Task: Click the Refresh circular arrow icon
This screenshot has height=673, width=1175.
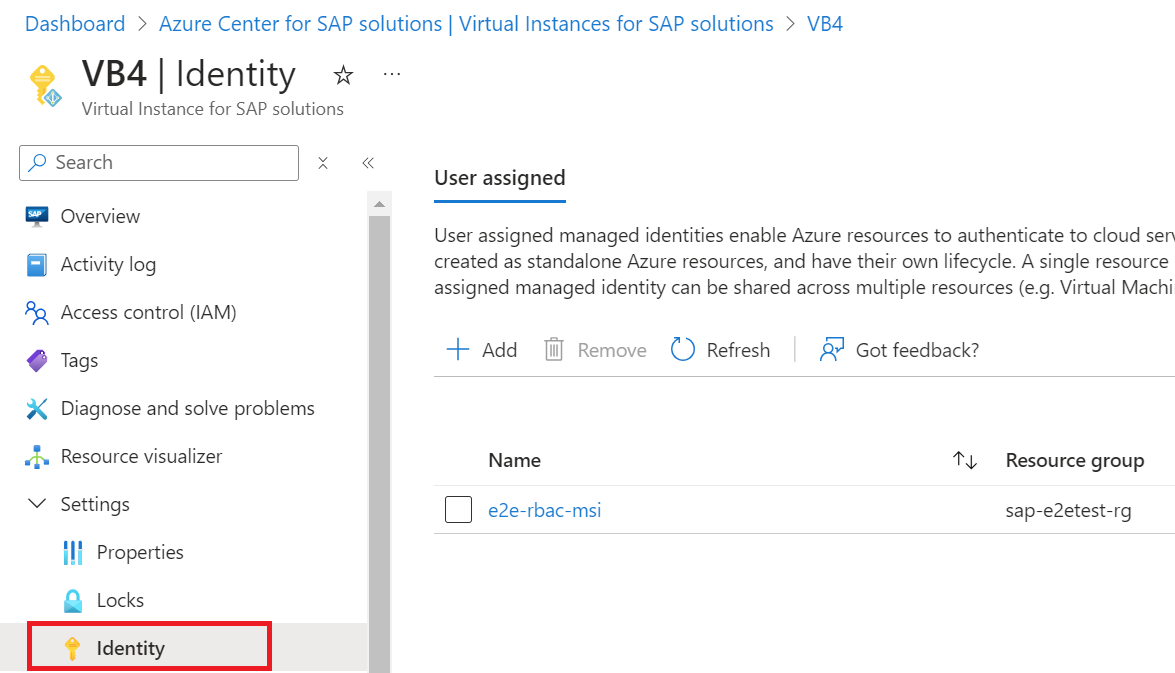Action: 683,349
